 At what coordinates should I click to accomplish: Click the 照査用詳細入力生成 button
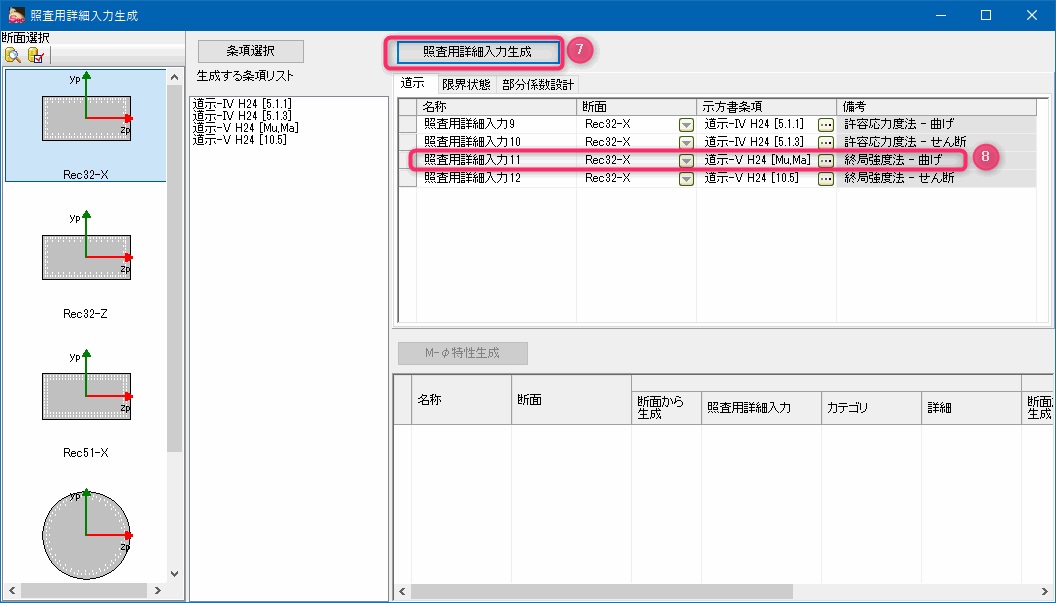[477, 52]
